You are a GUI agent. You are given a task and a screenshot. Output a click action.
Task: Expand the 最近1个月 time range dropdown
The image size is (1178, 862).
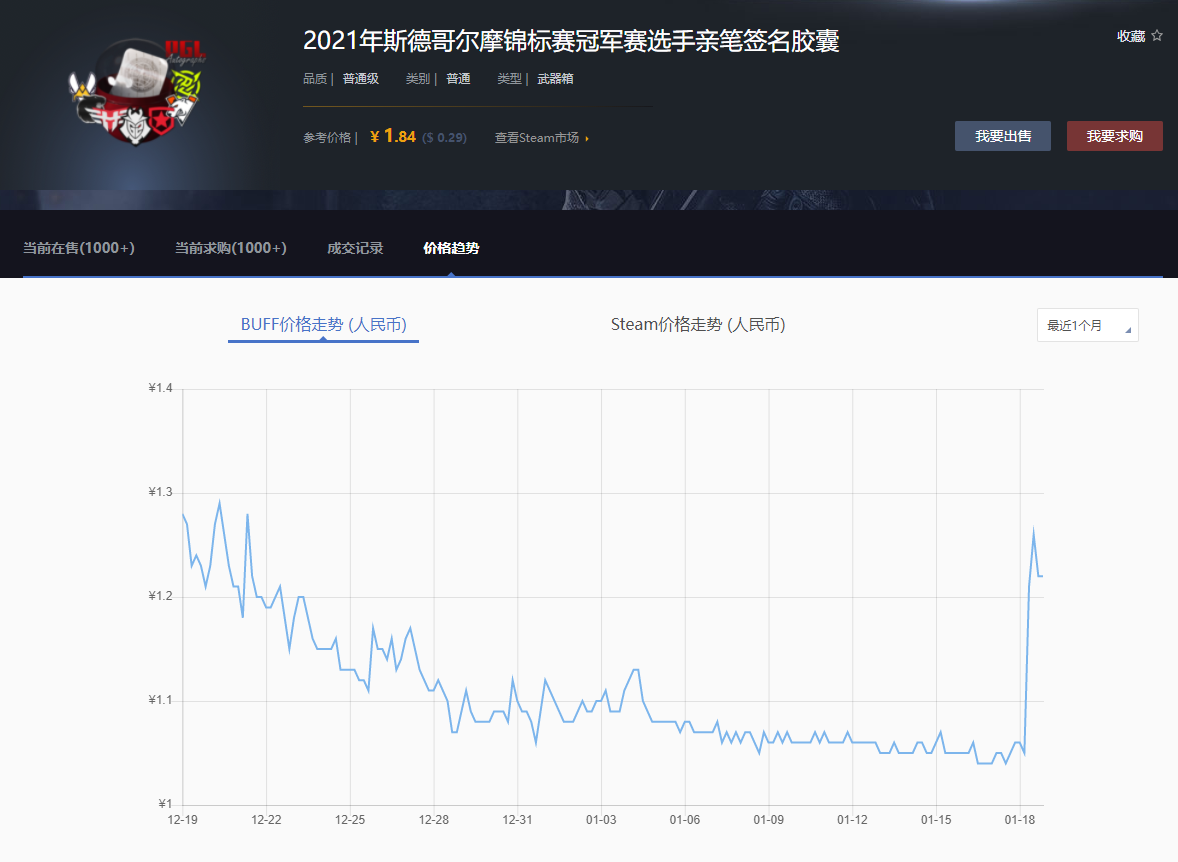pos(1087,325)
